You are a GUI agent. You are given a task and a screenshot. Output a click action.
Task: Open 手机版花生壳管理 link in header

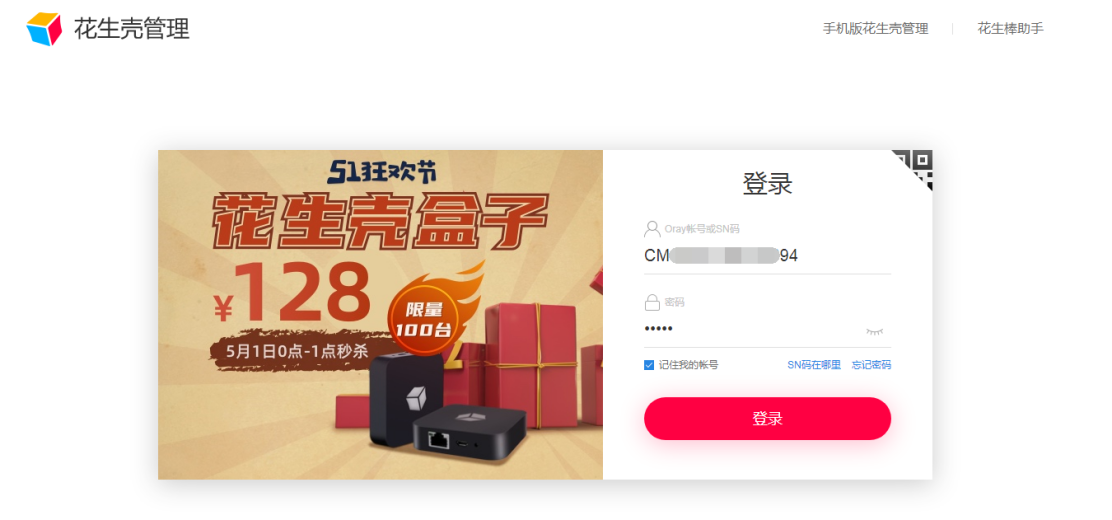(875, 29)
